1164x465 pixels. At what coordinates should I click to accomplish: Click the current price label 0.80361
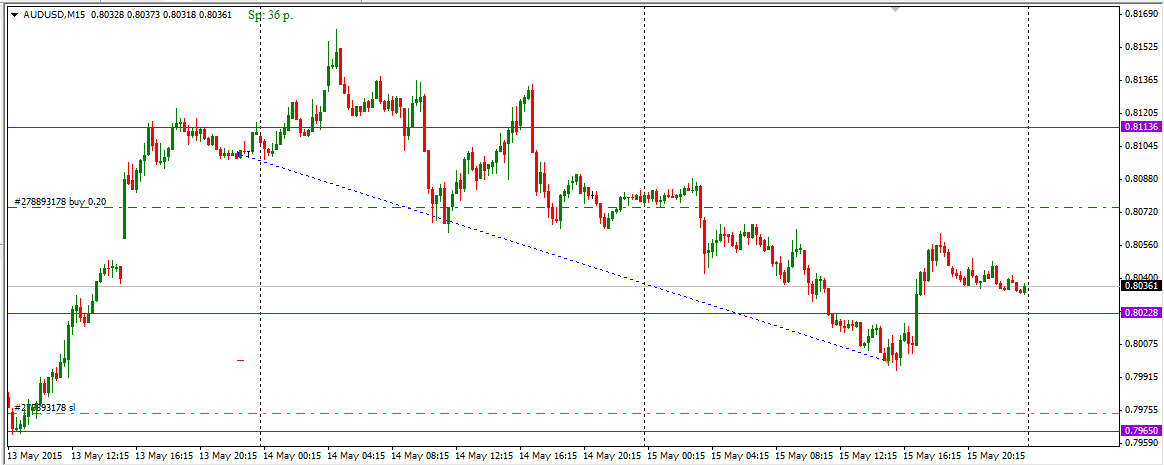tap(1142, 286)
